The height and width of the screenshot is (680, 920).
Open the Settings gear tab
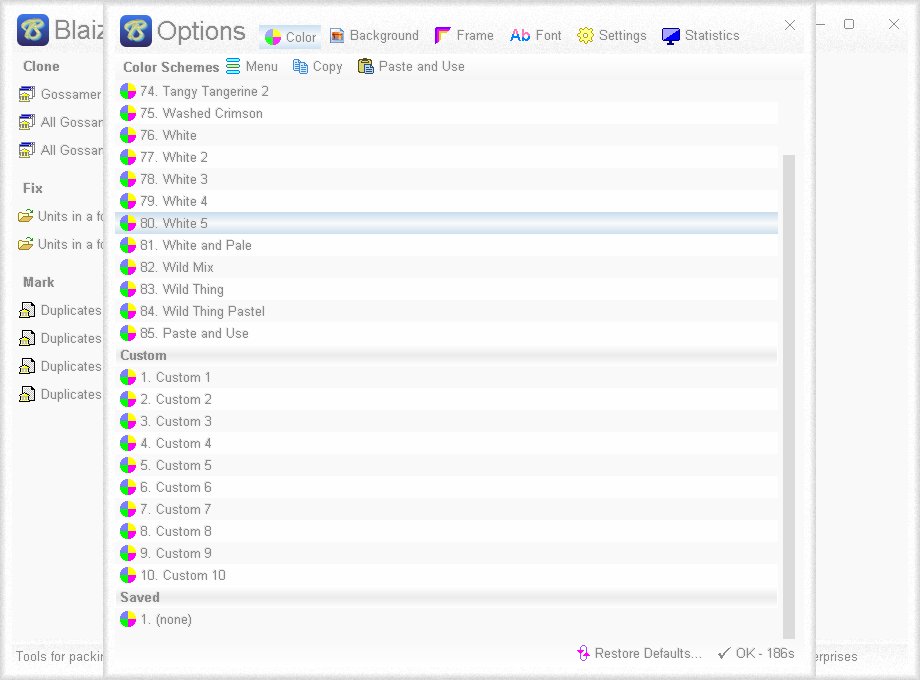coord(585,36)
